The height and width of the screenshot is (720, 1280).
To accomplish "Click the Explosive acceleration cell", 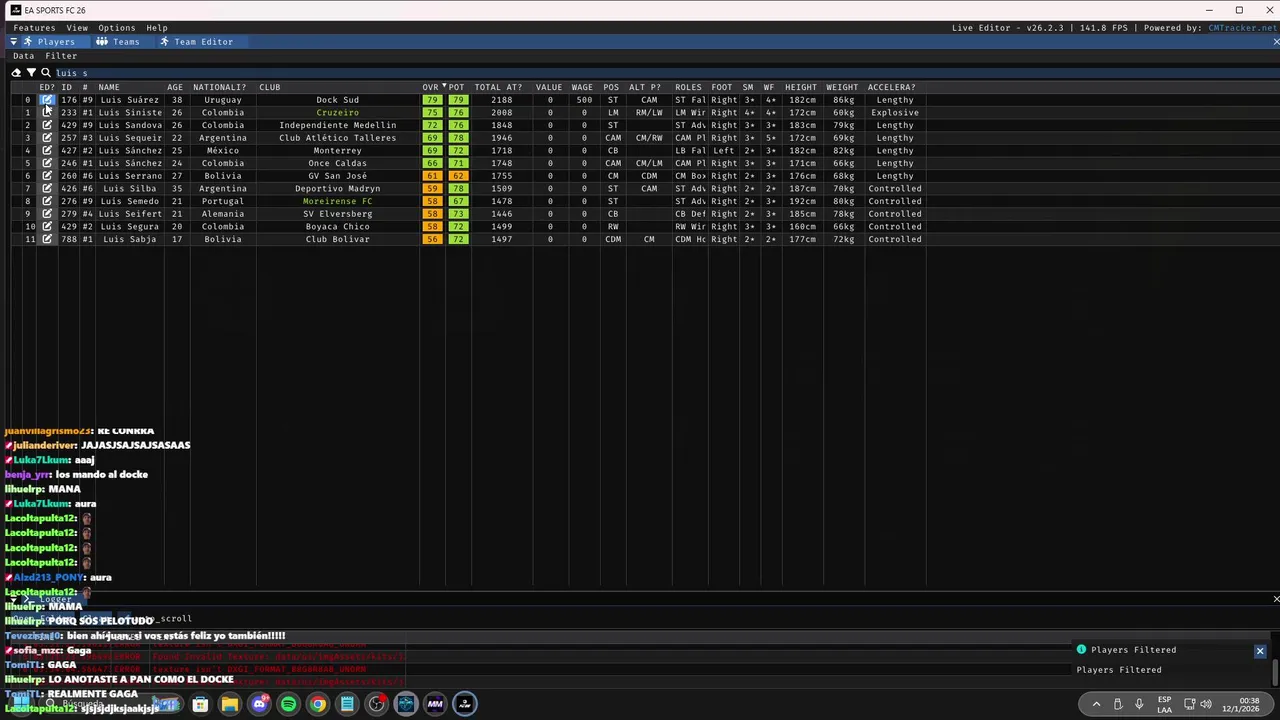I will [x=895, y=113].
